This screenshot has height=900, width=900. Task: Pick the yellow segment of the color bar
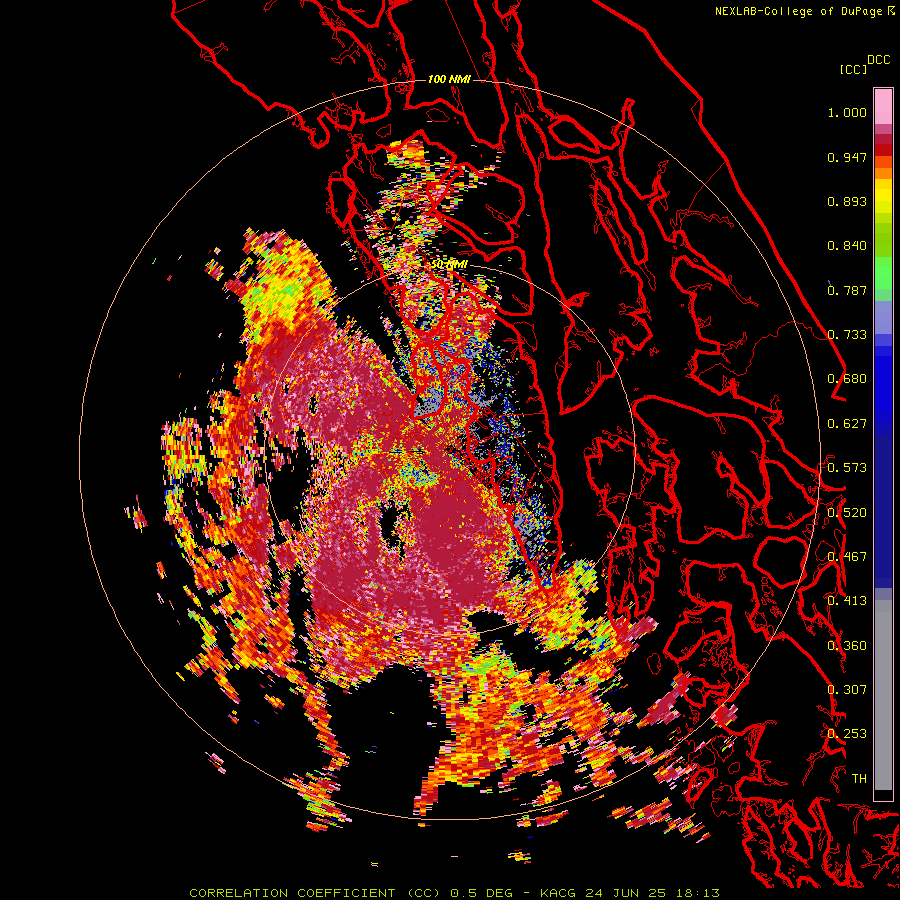pyautogui.click(x=883, y=196)
